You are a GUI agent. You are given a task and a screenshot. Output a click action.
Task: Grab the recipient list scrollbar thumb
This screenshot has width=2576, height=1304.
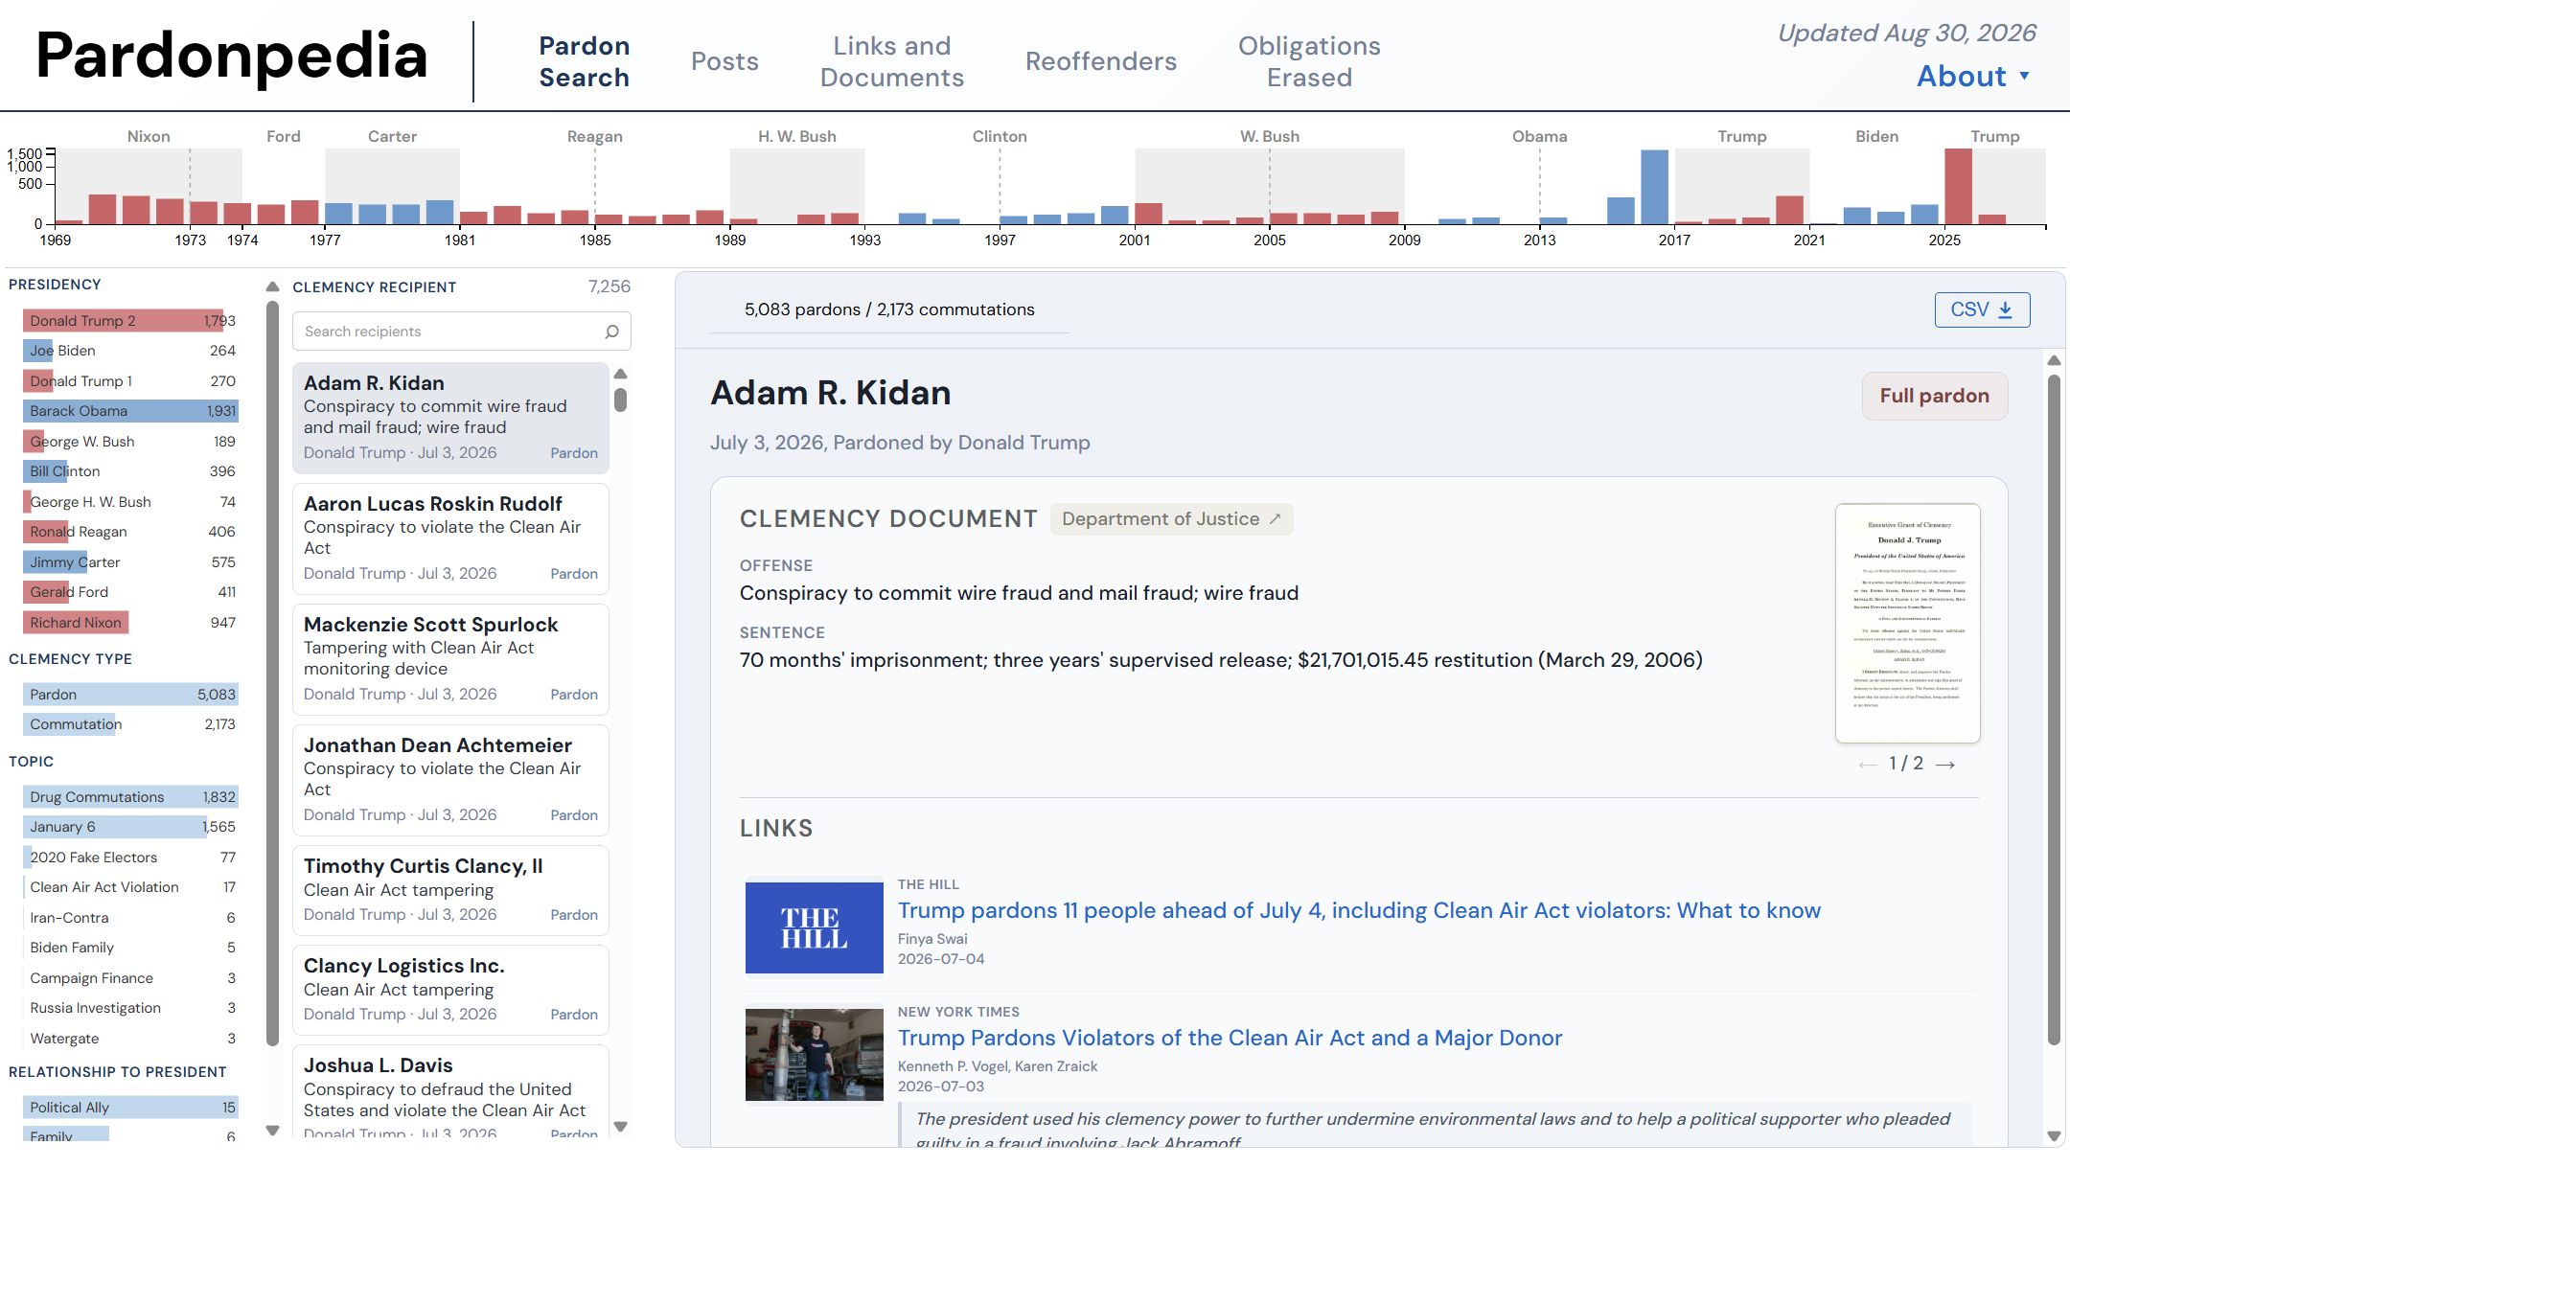[x=621, y=400]
